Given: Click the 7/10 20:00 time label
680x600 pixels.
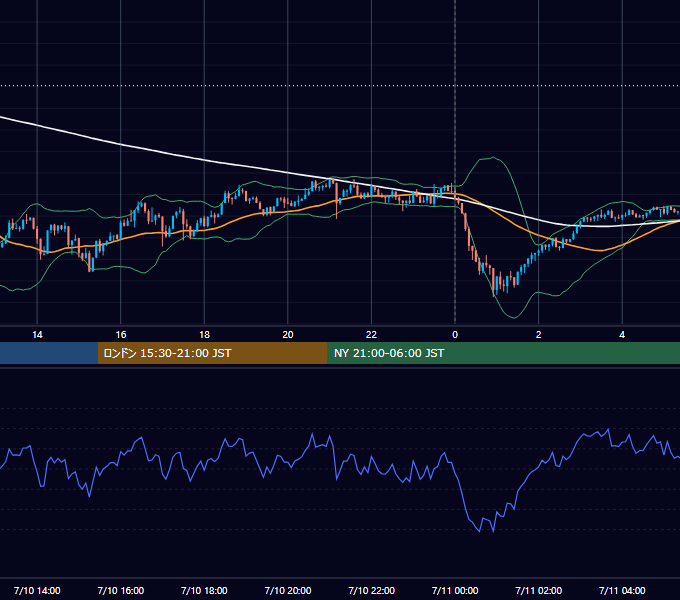Looking at the screenshot, I should [x=288, y=590].
